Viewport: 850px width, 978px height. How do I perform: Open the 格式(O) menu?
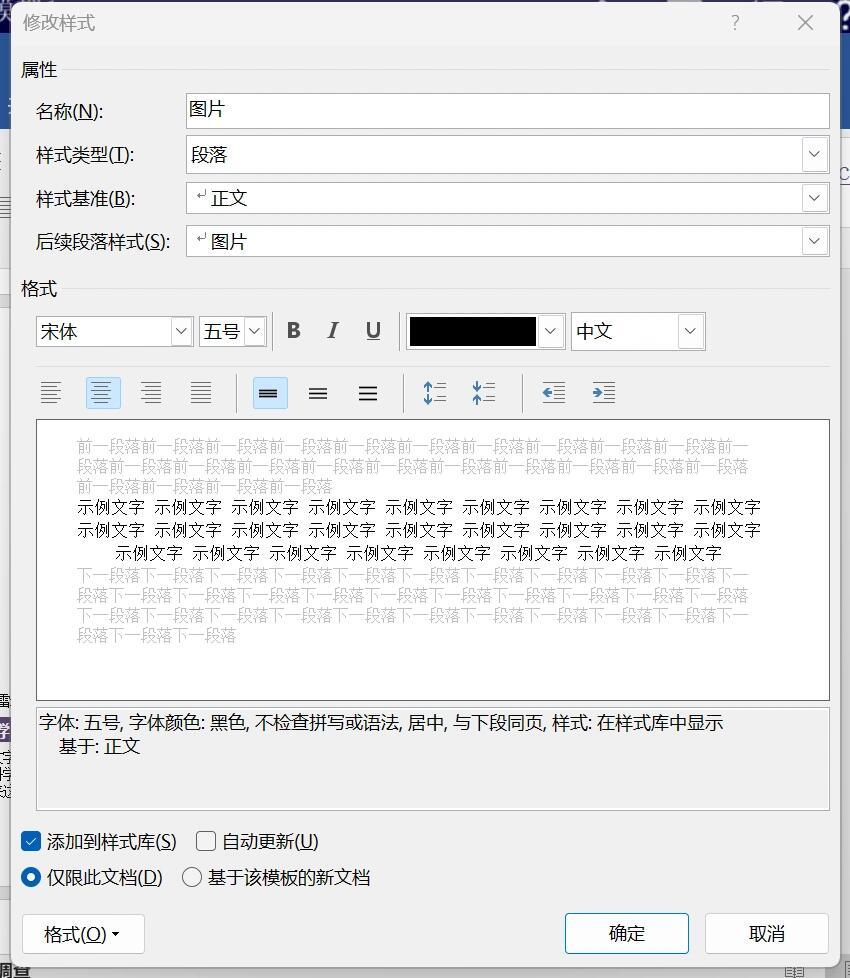click(x=83, y=933)
